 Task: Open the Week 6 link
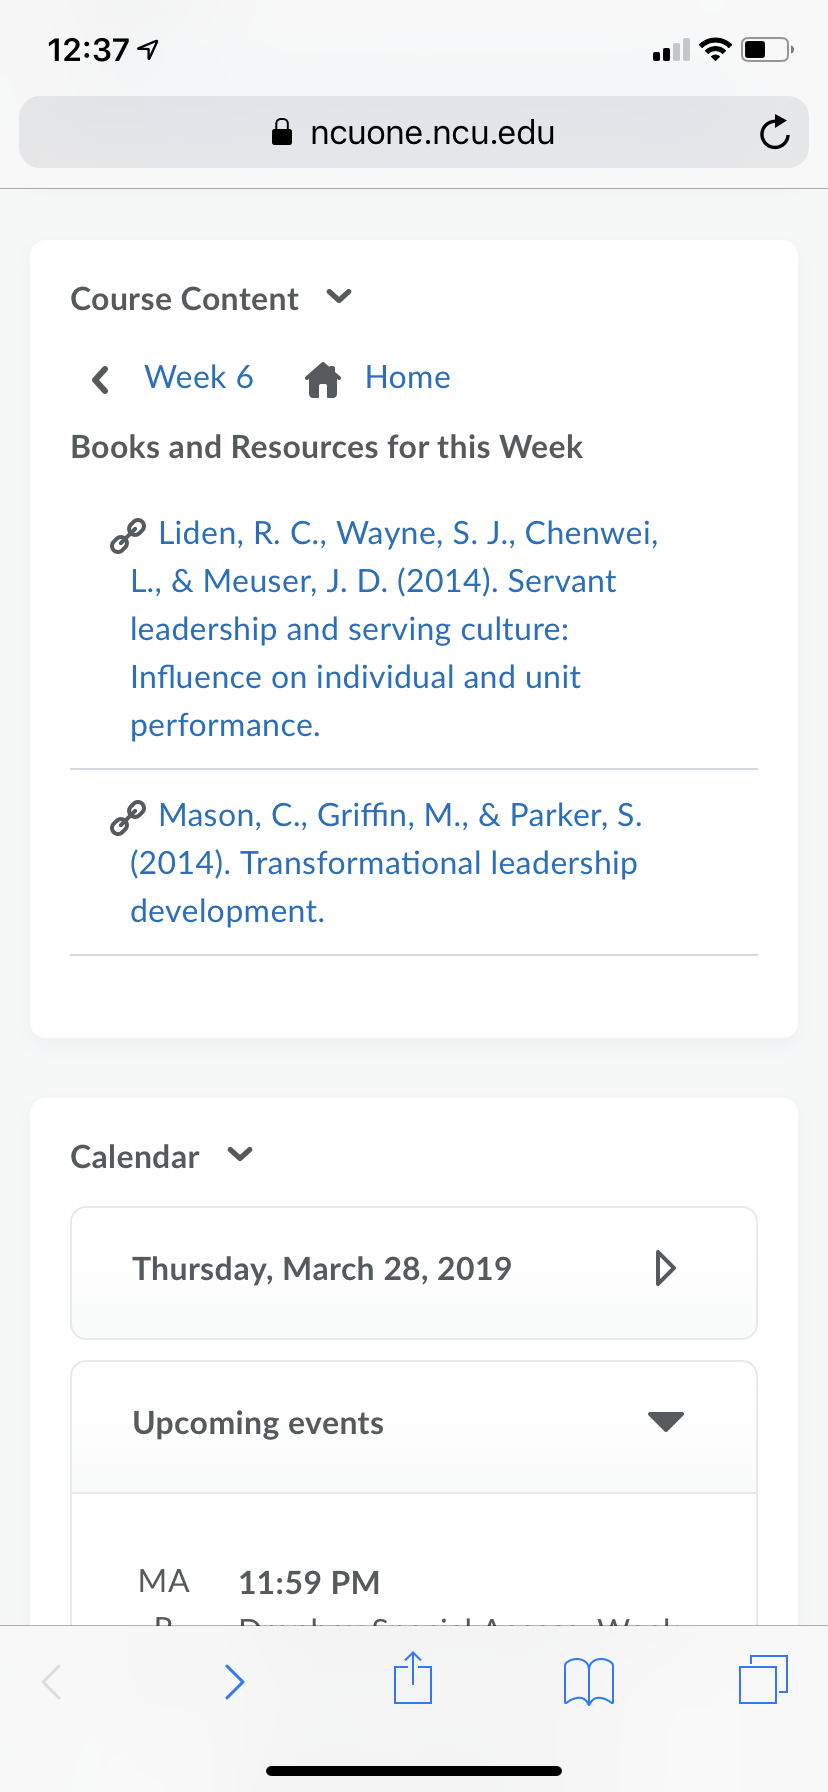199,377
